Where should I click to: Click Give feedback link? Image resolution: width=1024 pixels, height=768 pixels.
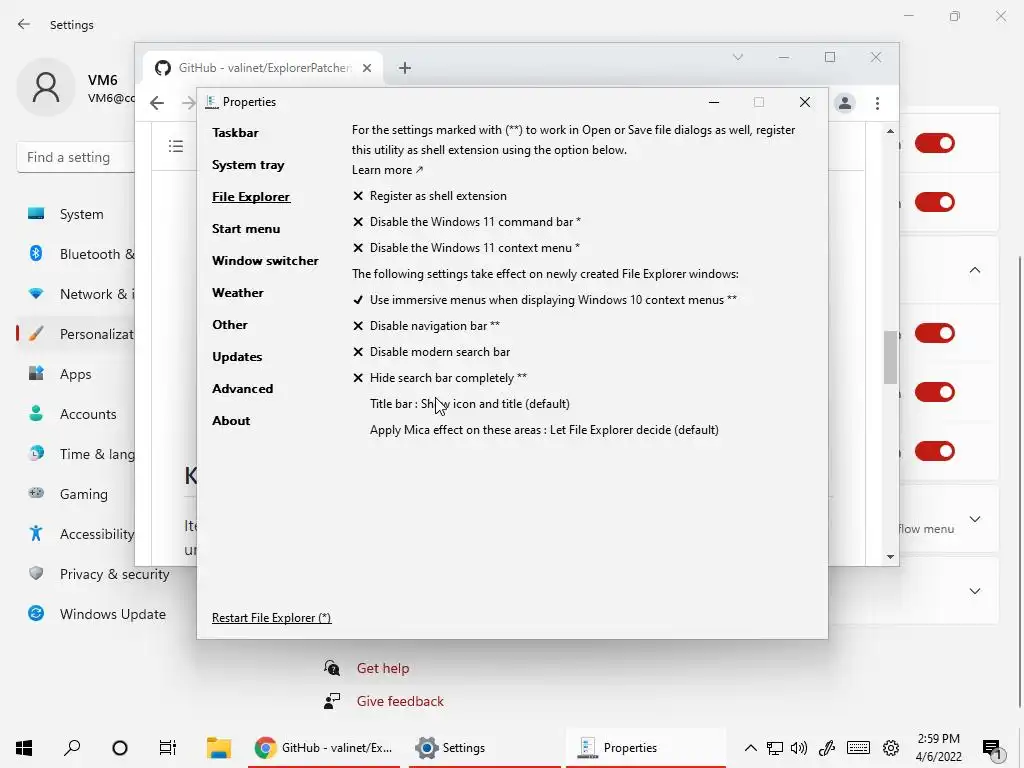[400, 701]
